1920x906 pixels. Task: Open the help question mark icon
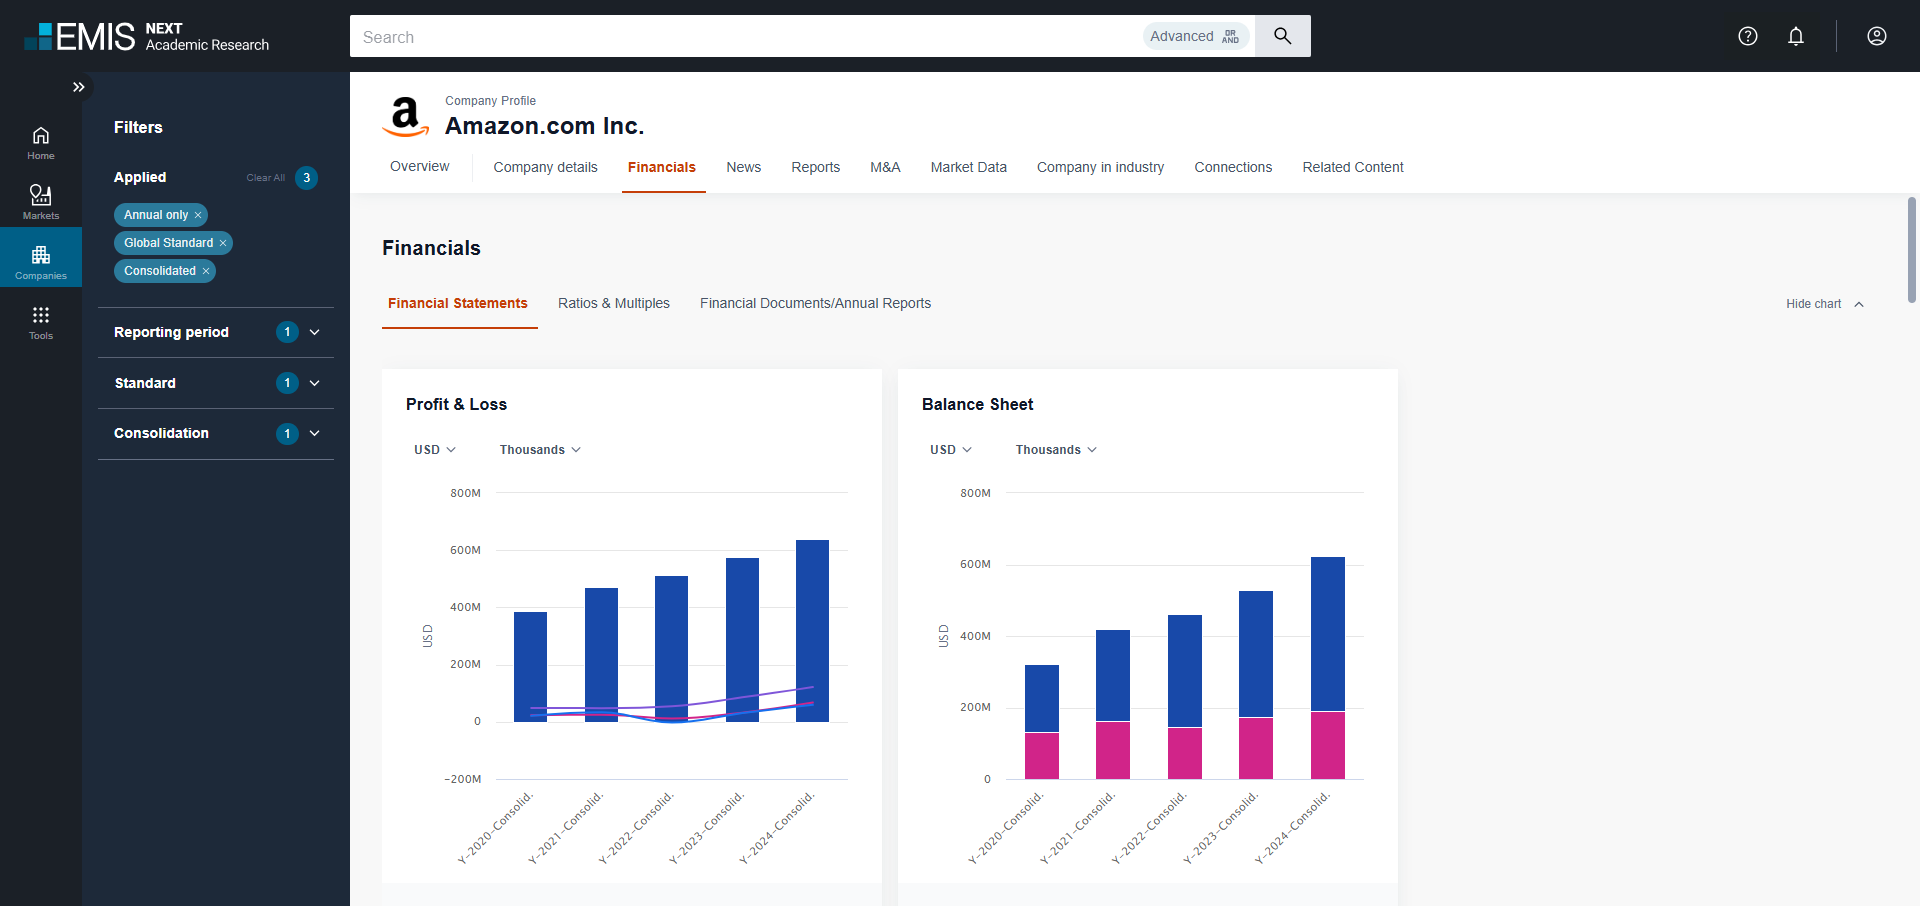pyautogui.click(x=1747, y=36)
